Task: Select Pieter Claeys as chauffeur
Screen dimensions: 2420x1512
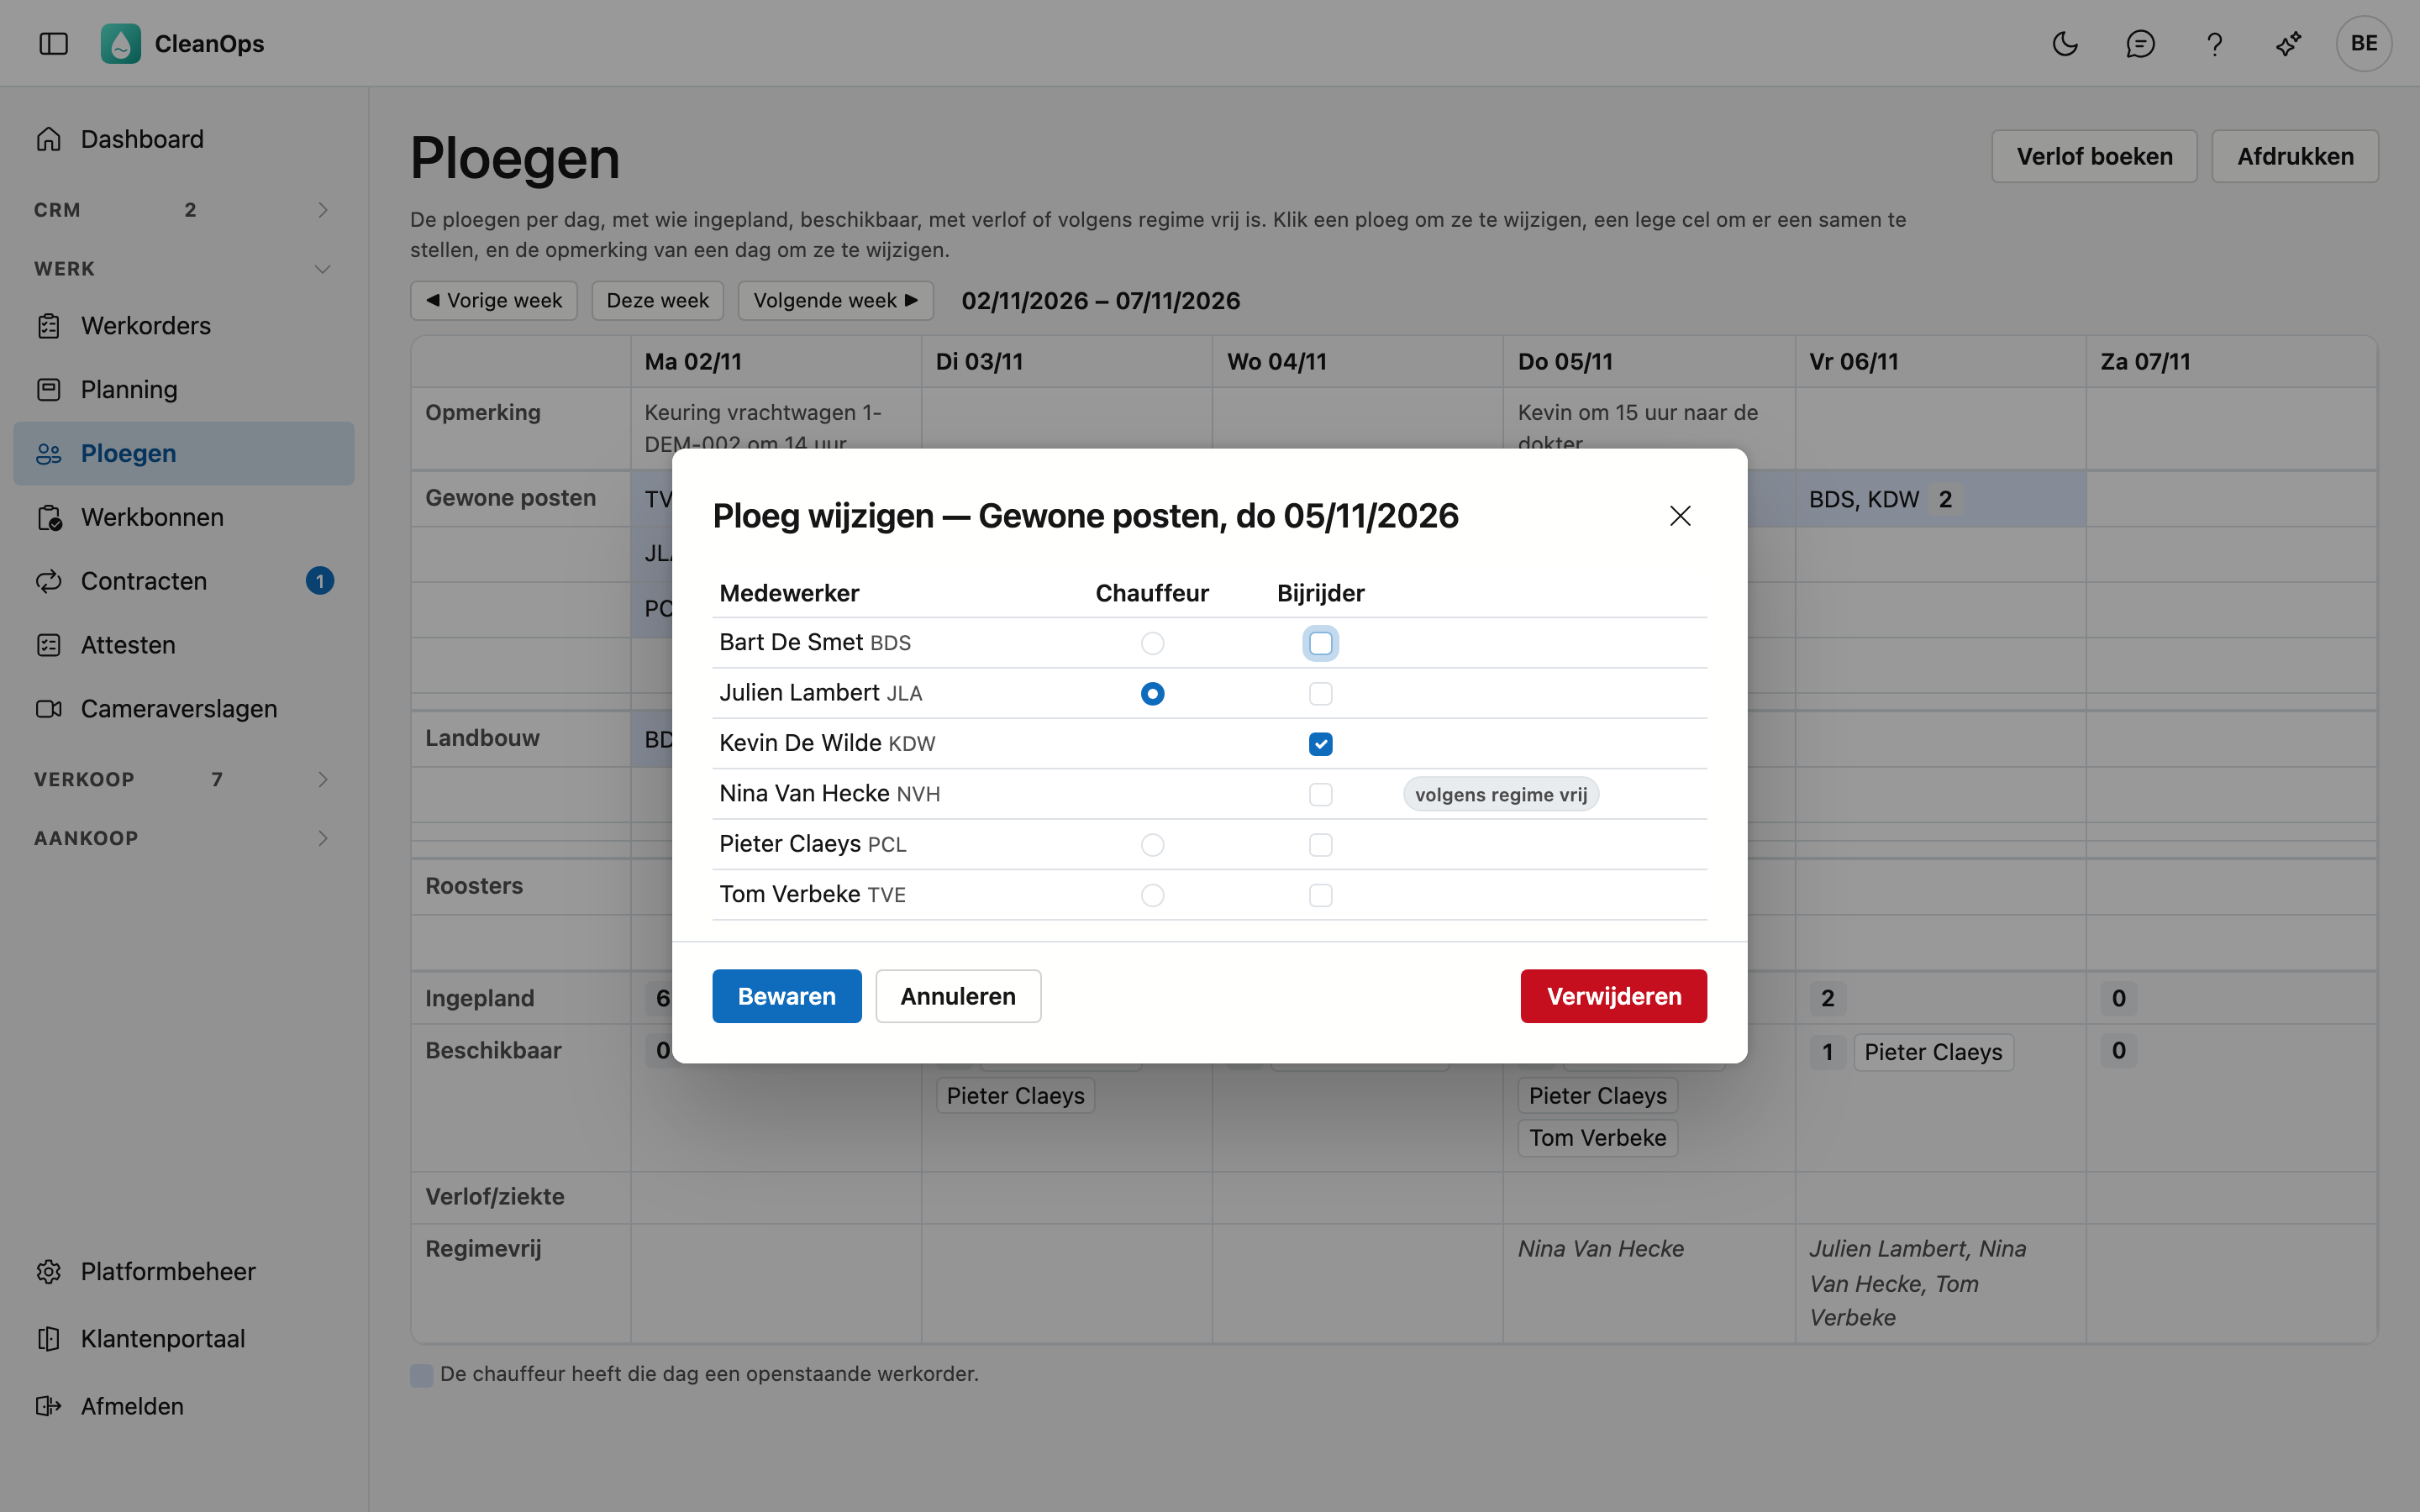Action: tap(1152, 845)
